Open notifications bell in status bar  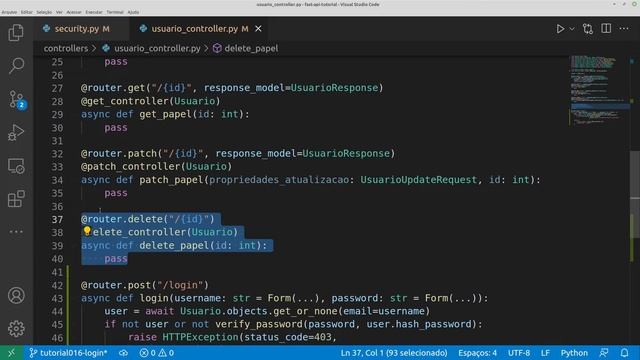pyautogui.click(x=624, y=353)
